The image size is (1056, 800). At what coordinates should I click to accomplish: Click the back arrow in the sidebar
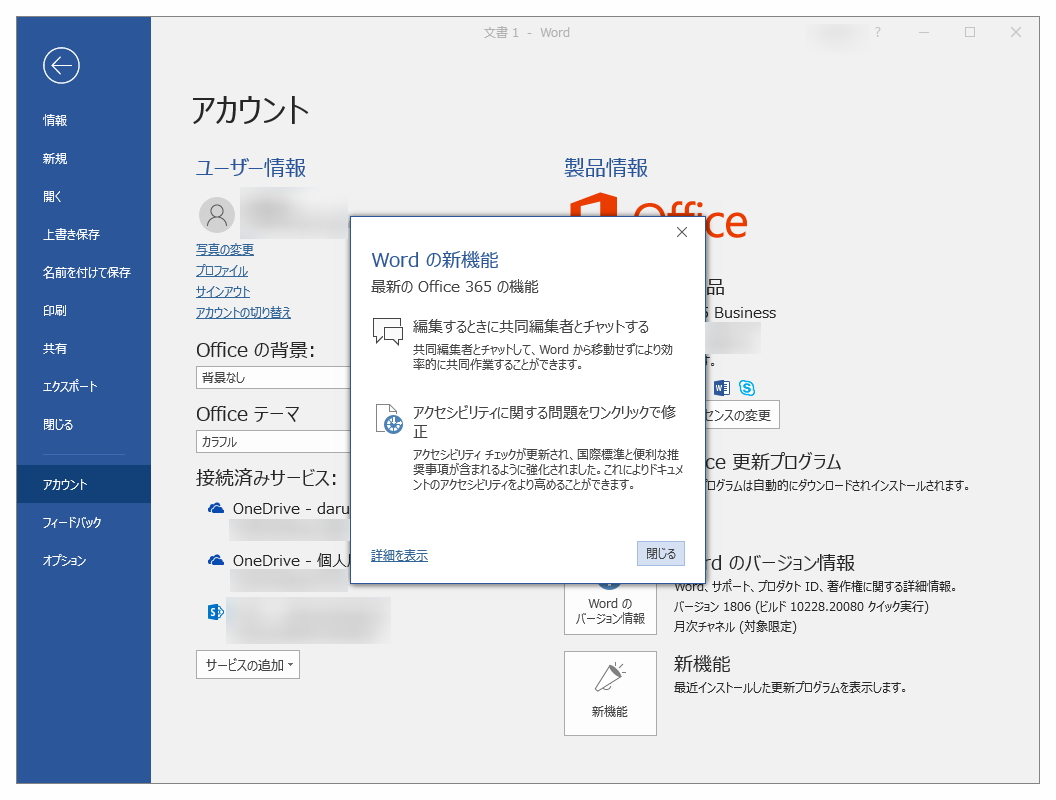(61, 65)
